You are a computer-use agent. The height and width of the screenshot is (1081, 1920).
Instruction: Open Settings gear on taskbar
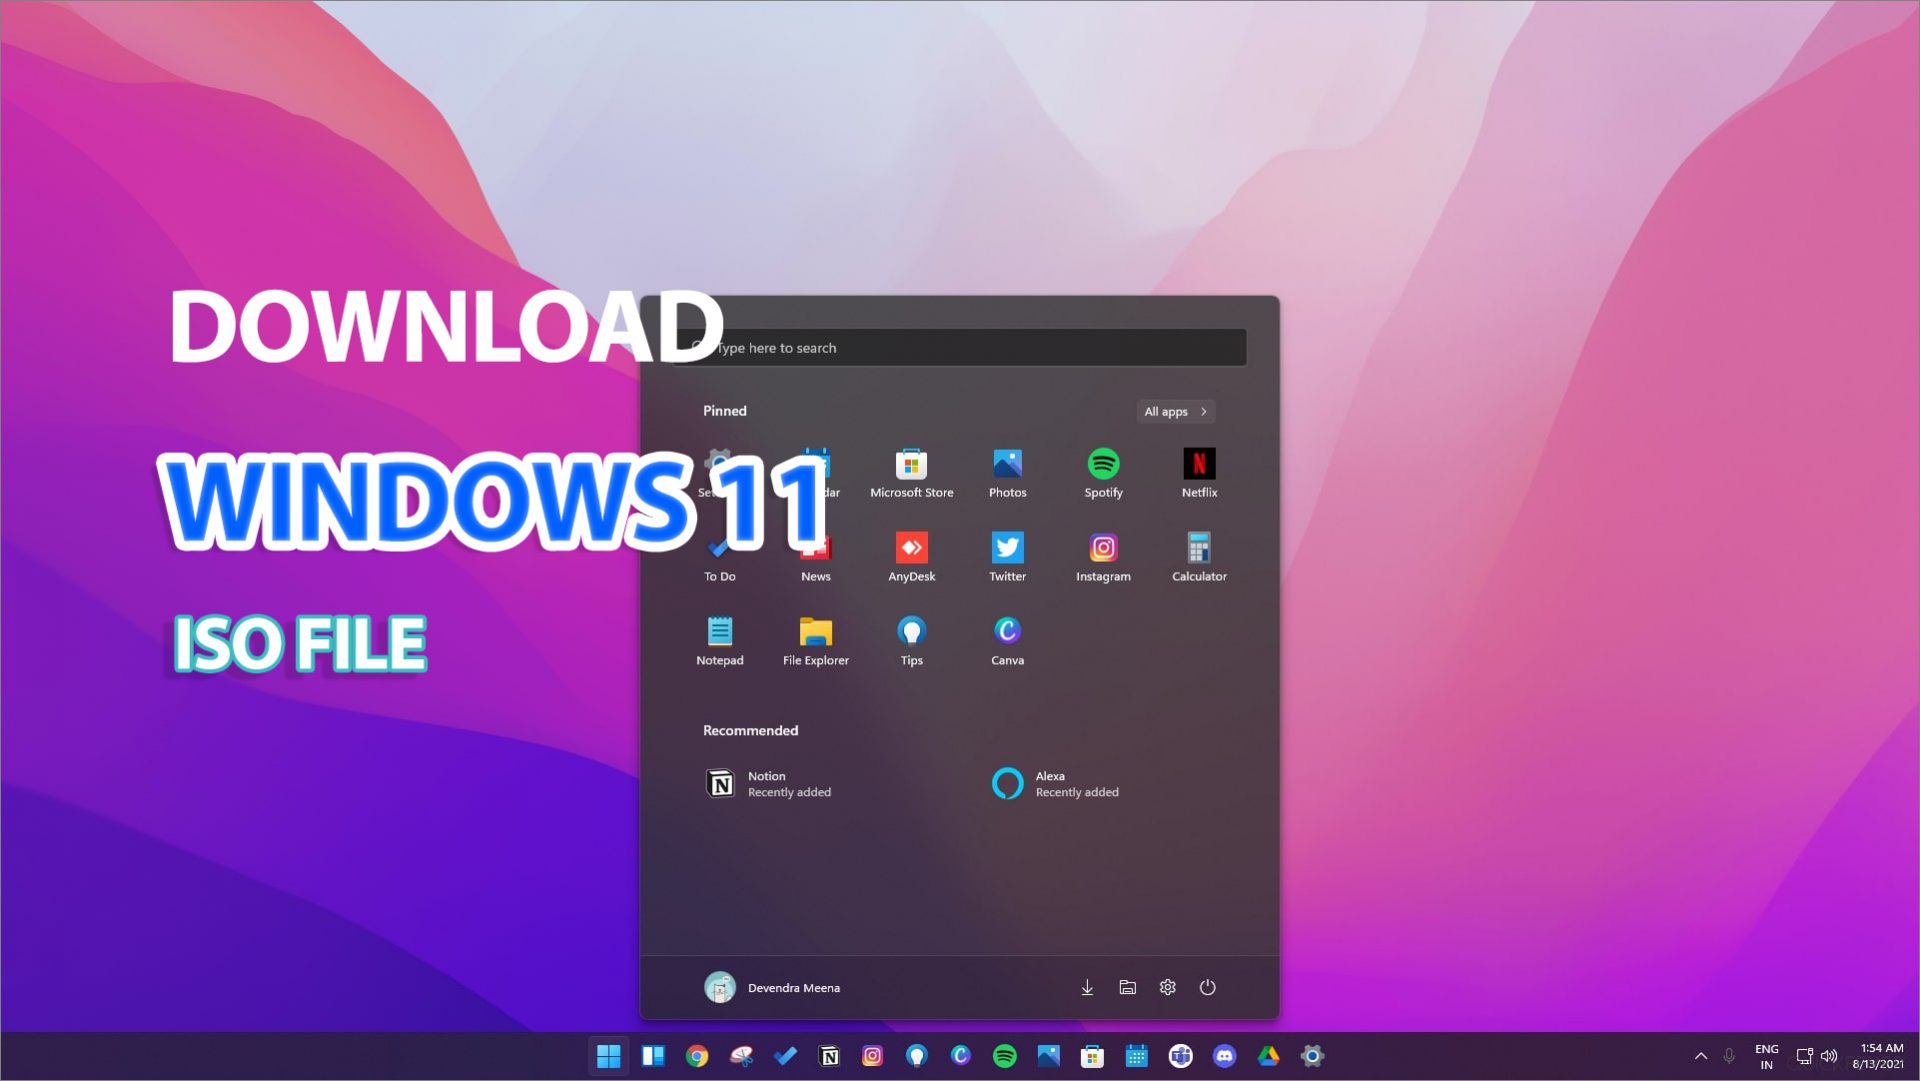click(x=1312, y=1056)
